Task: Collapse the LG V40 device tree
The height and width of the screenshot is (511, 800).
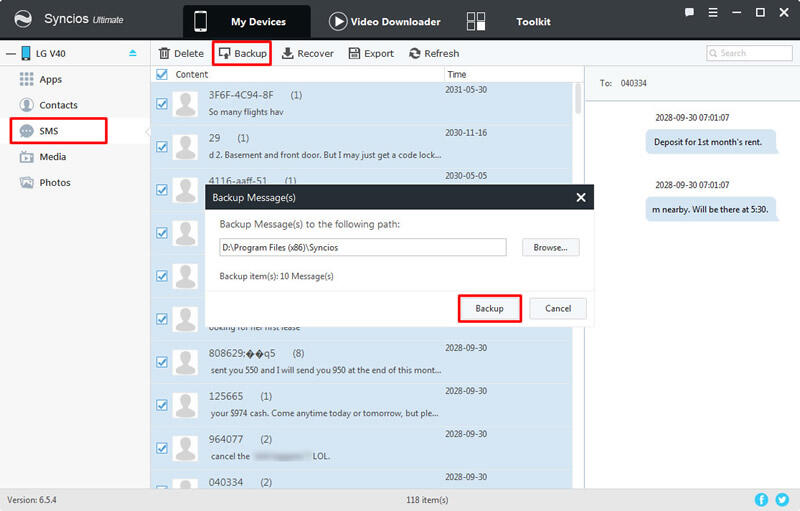Action: (10, 53)
